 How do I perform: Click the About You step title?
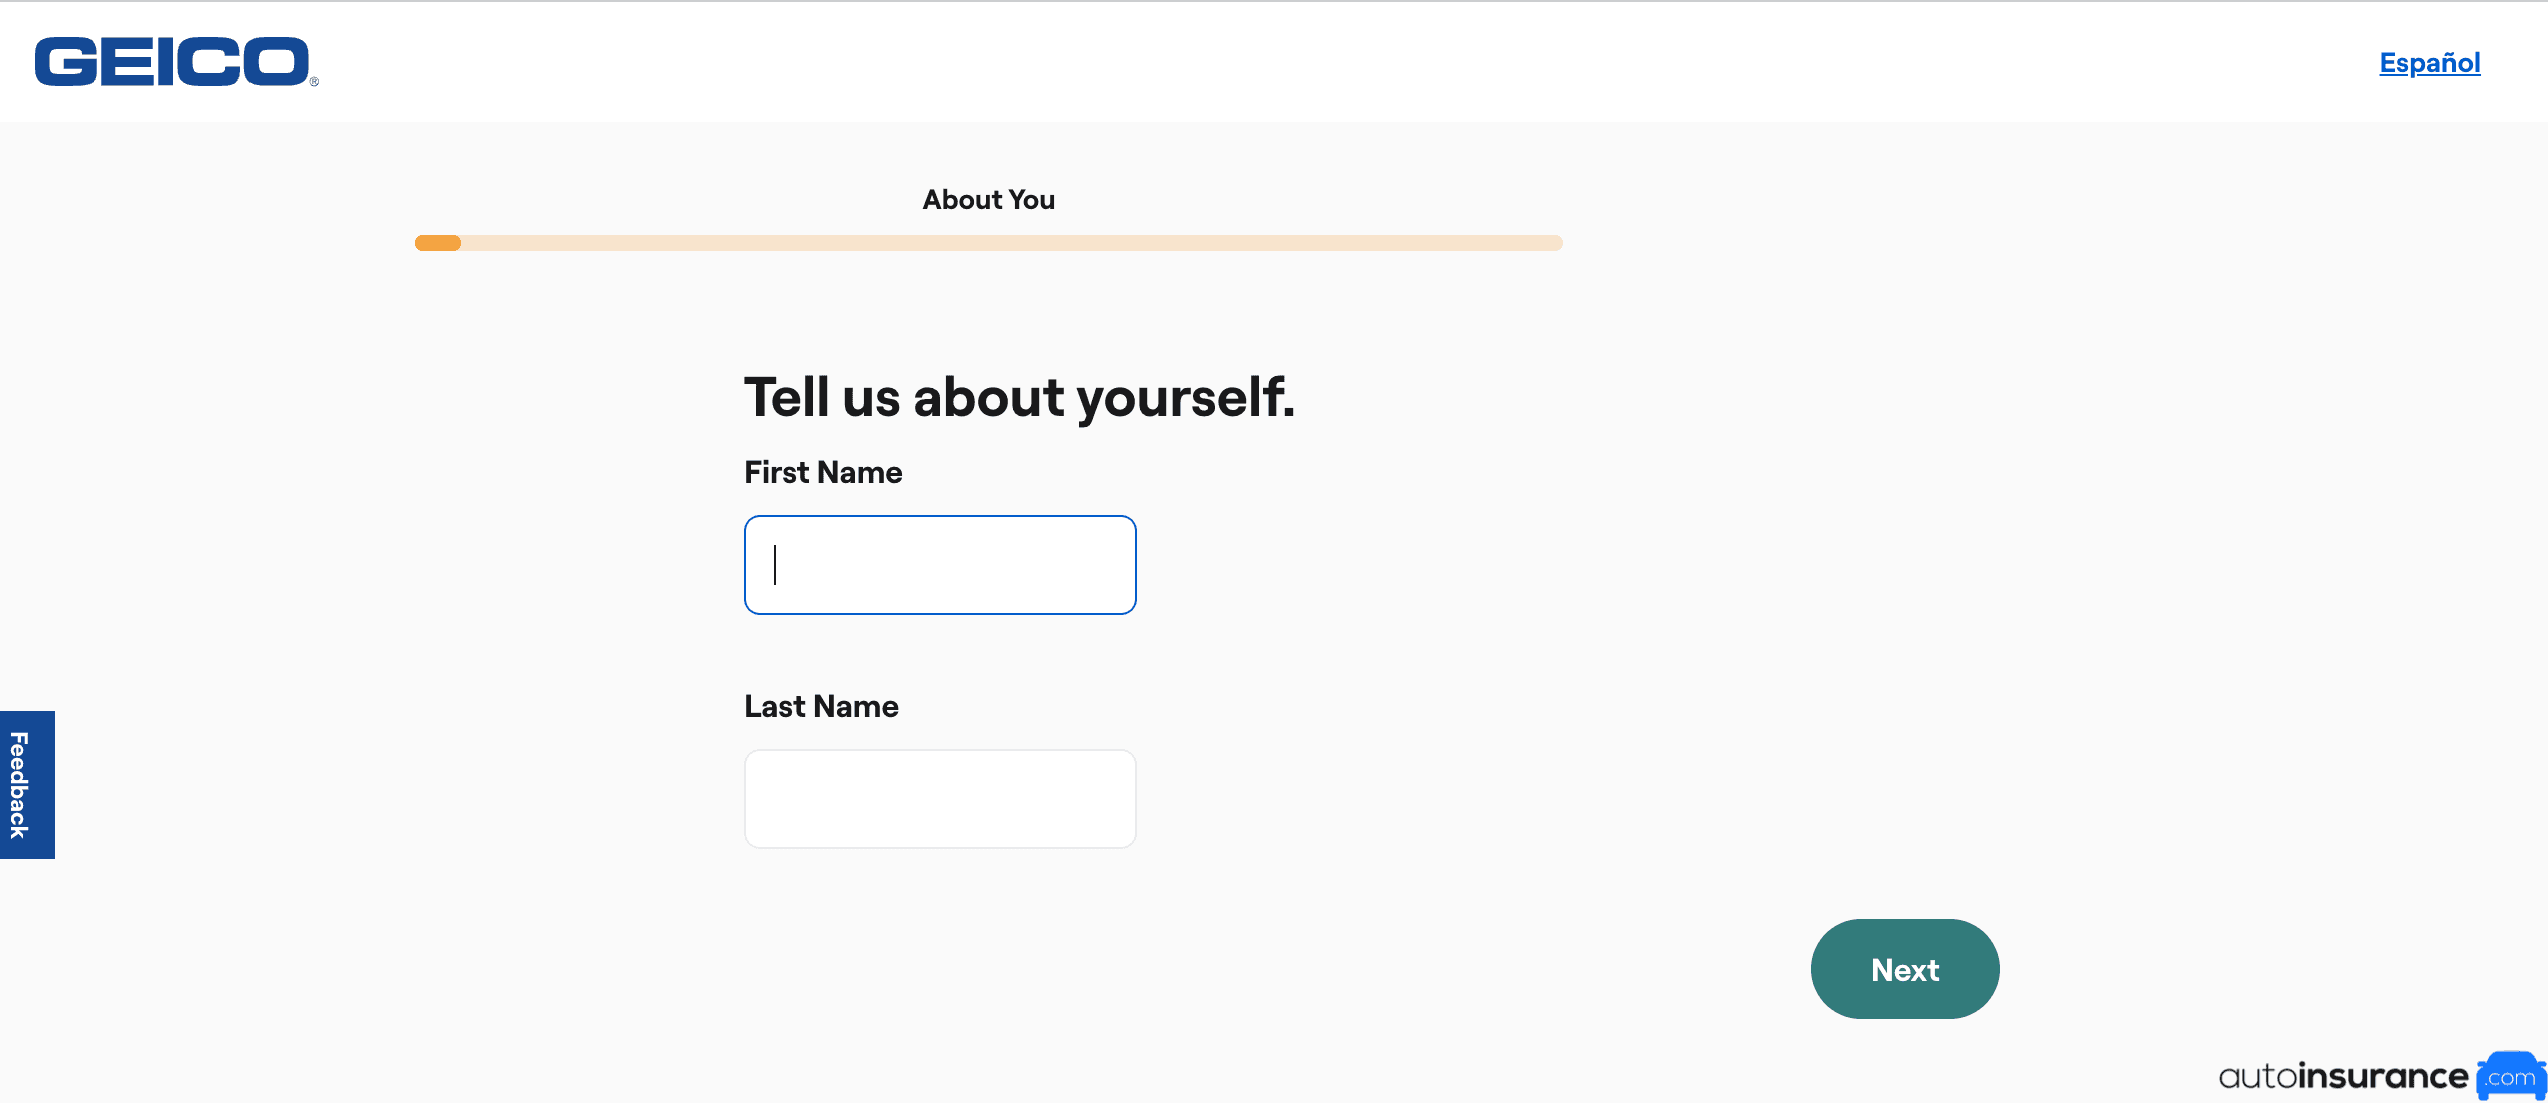click(x=988, y=200)
